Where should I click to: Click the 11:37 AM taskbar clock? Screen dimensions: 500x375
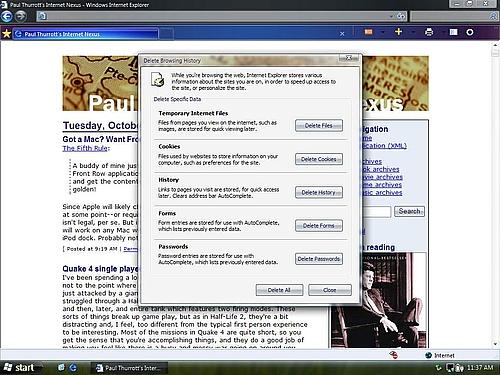(x=480, y=367)
